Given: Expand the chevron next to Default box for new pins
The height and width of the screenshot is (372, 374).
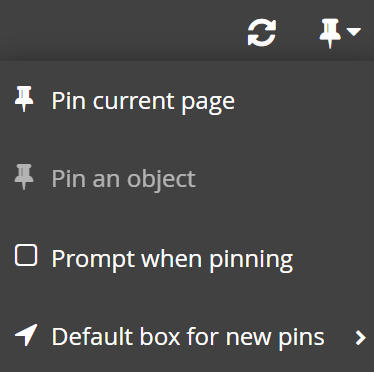Looking at the screenshot, I should tap(360, 337).
